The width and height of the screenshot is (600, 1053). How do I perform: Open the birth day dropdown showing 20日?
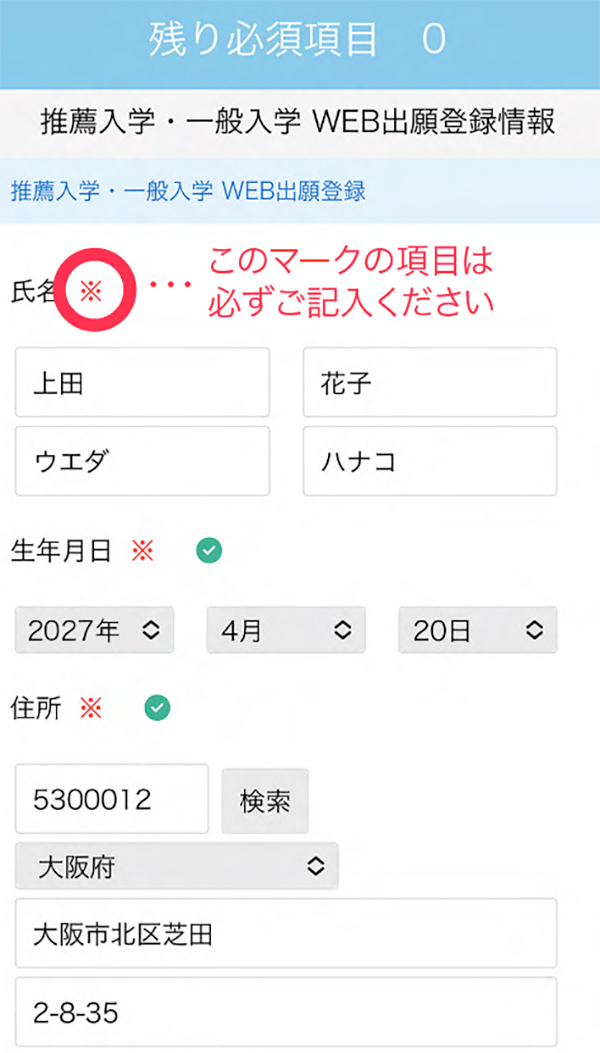[477, 630]
